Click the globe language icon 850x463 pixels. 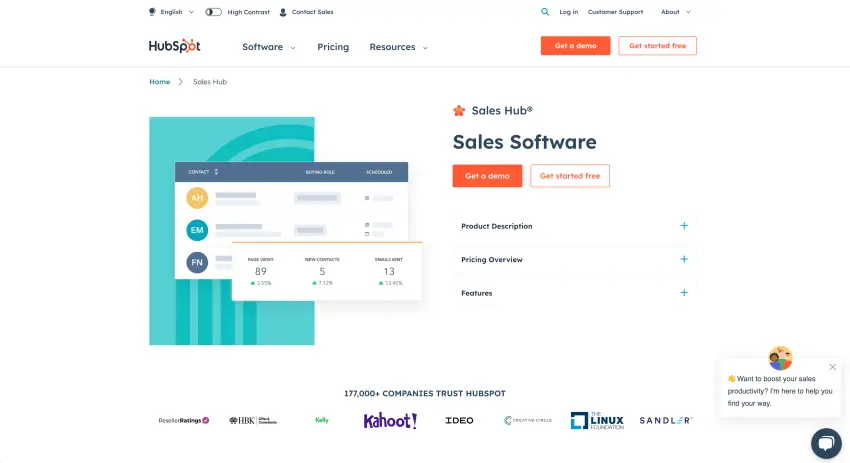click(x=152, y=11)
